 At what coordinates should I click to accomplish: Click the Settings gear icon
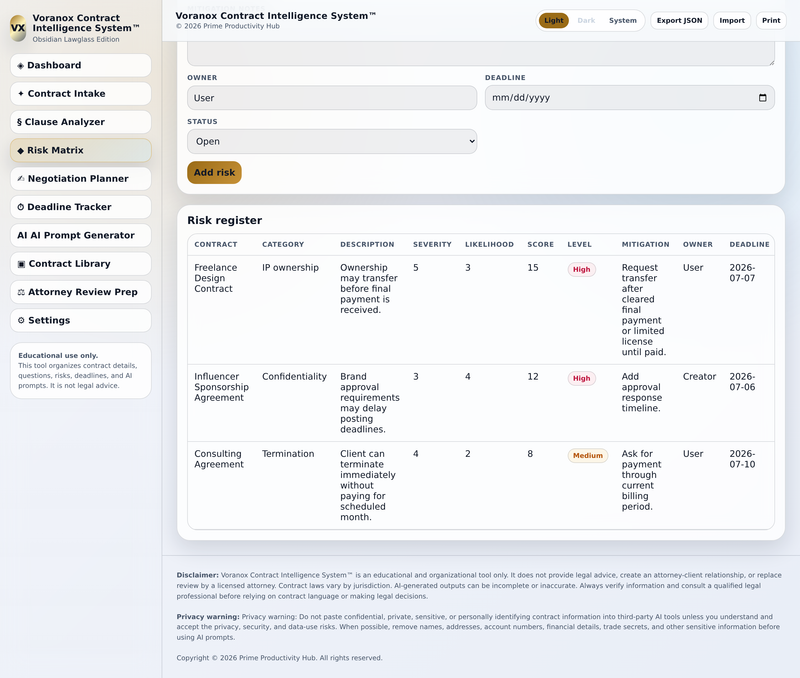(x=21, y=321)
